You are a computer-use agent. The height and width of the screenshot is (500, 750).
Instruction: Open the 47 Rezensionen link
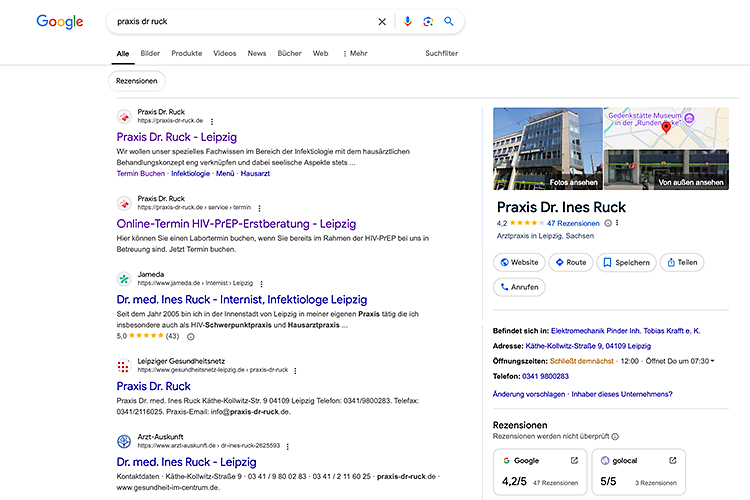[x=572, y=223]
